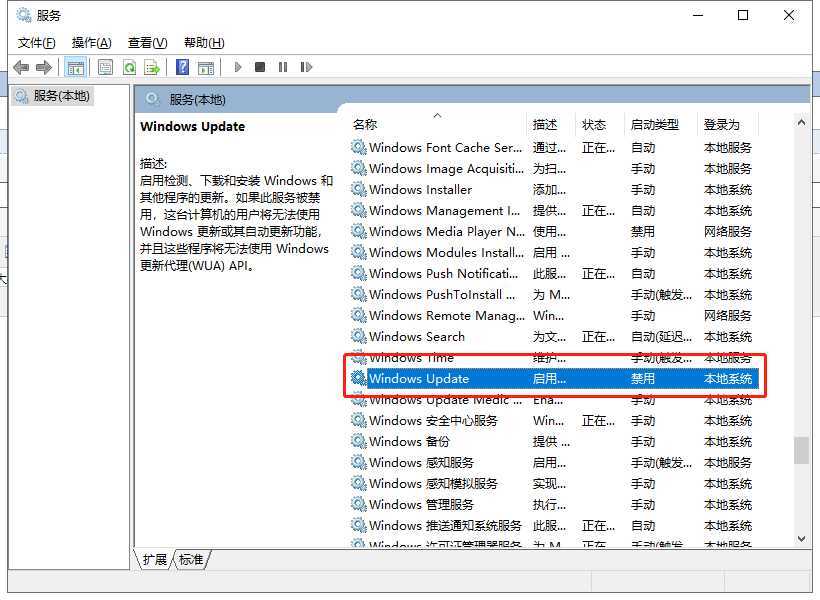
Task: Select the Windows Management Instrumentation row
Action: pyautogui.click(x=554, y=211)
